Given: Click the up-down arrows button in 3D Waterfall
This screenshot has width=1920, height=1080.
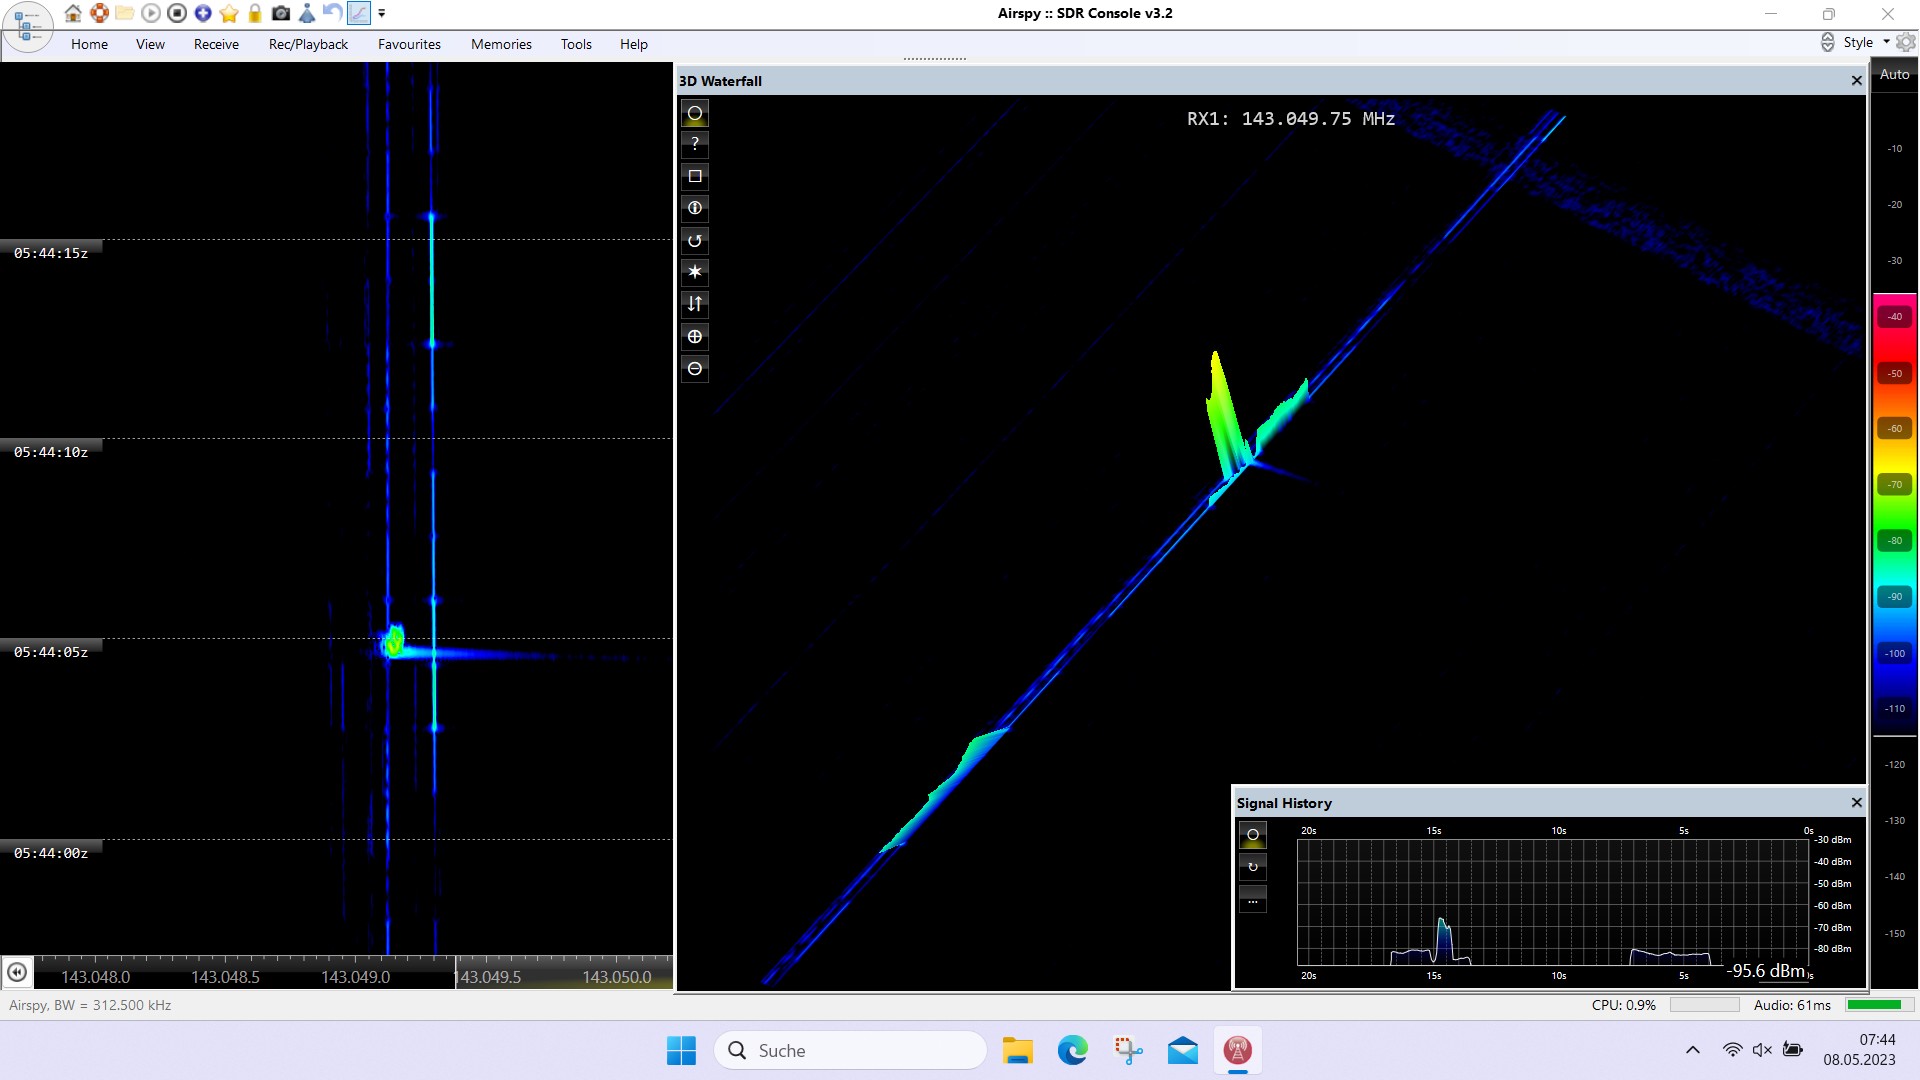Looking at the screenshot, I should tap(695, 304).
